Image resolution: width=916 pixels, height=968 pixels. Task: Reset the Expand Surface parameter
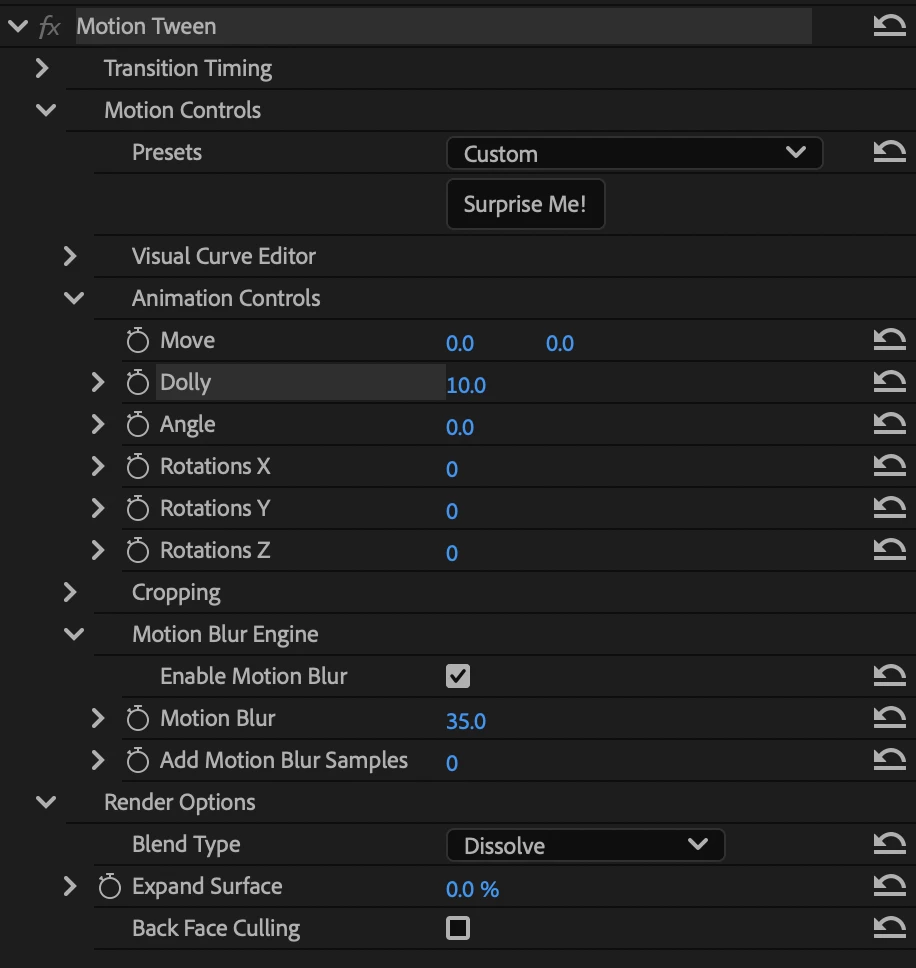pyautogui.click(x=889, y=885)
